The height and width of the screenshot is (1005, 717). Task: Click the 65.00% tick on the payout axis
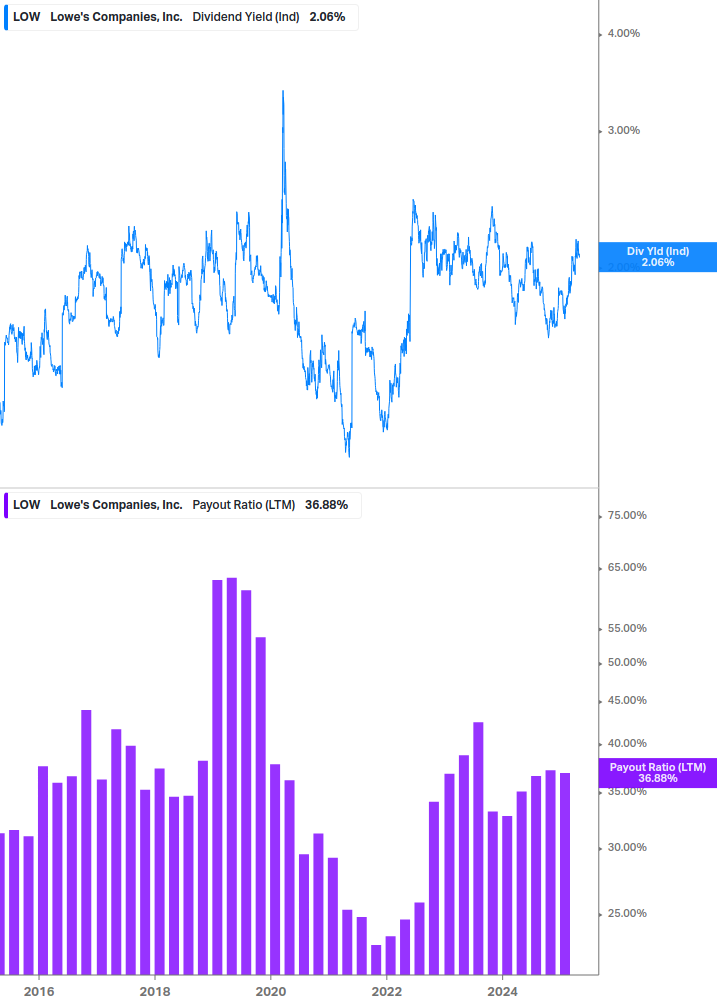click(627, 567)
